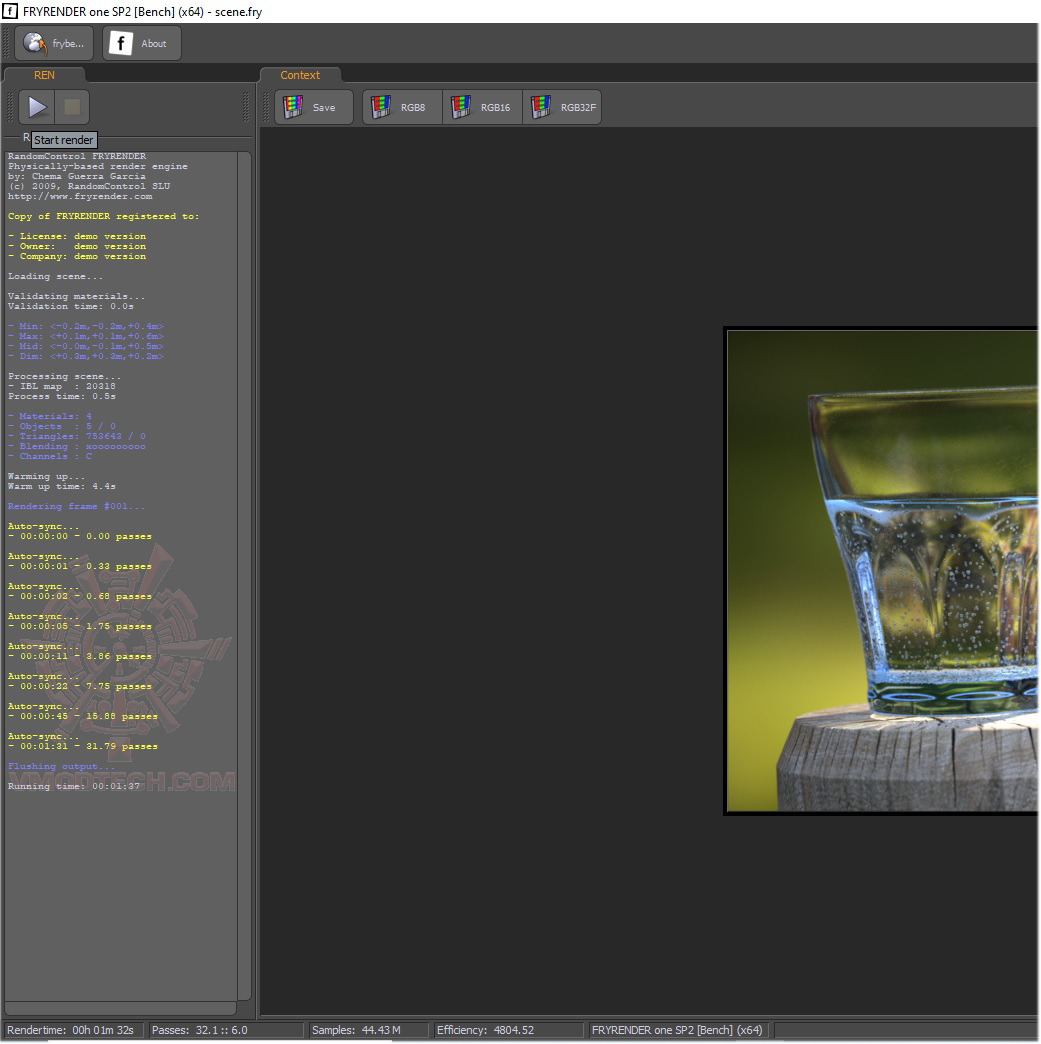Viewport: 1041px width, 1044px height.
Task: Click the Context toolbar drag grip handle
Action: (266, 107)
